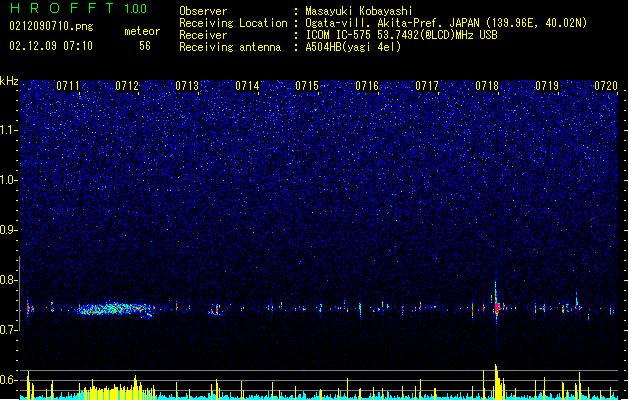
Task: Click the HROFFT 1.0.0 title text
Action: pyautogui.click(x=78, y=8)
